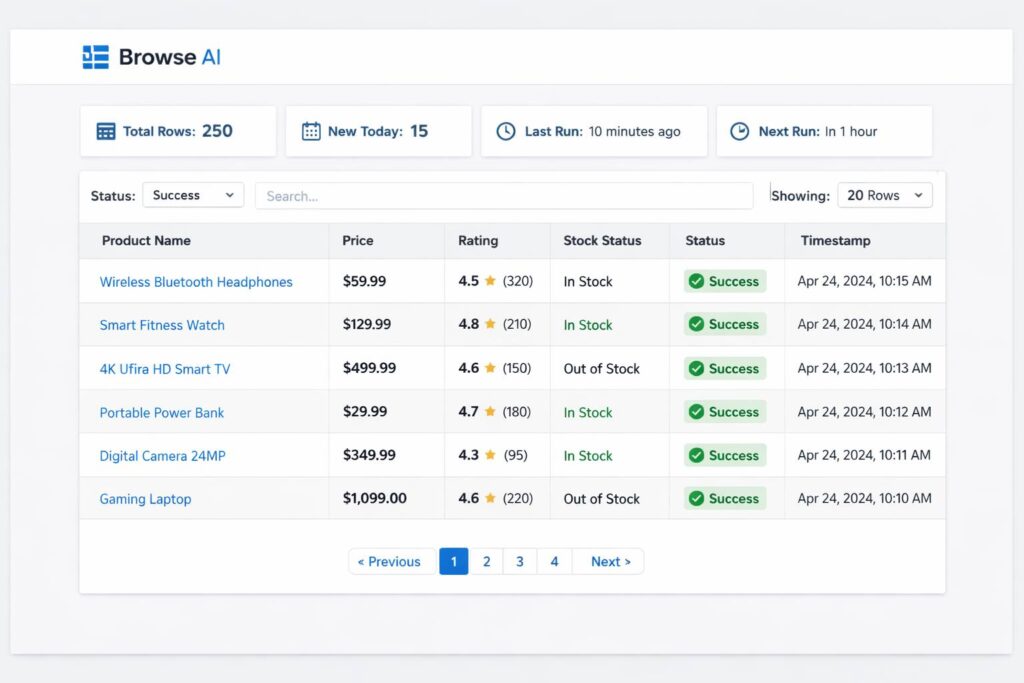This screenshot has height=683, width=1024.
Task: Open the Status filter dropdown
Action: coord(193,195)
